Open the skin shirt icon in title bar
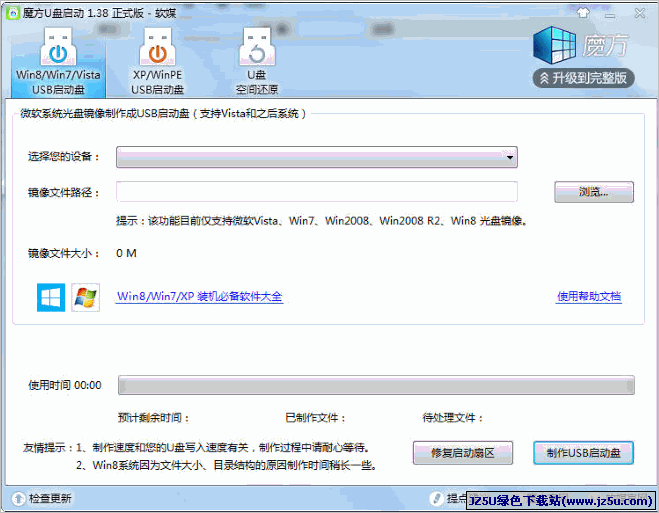 point(583,13)
